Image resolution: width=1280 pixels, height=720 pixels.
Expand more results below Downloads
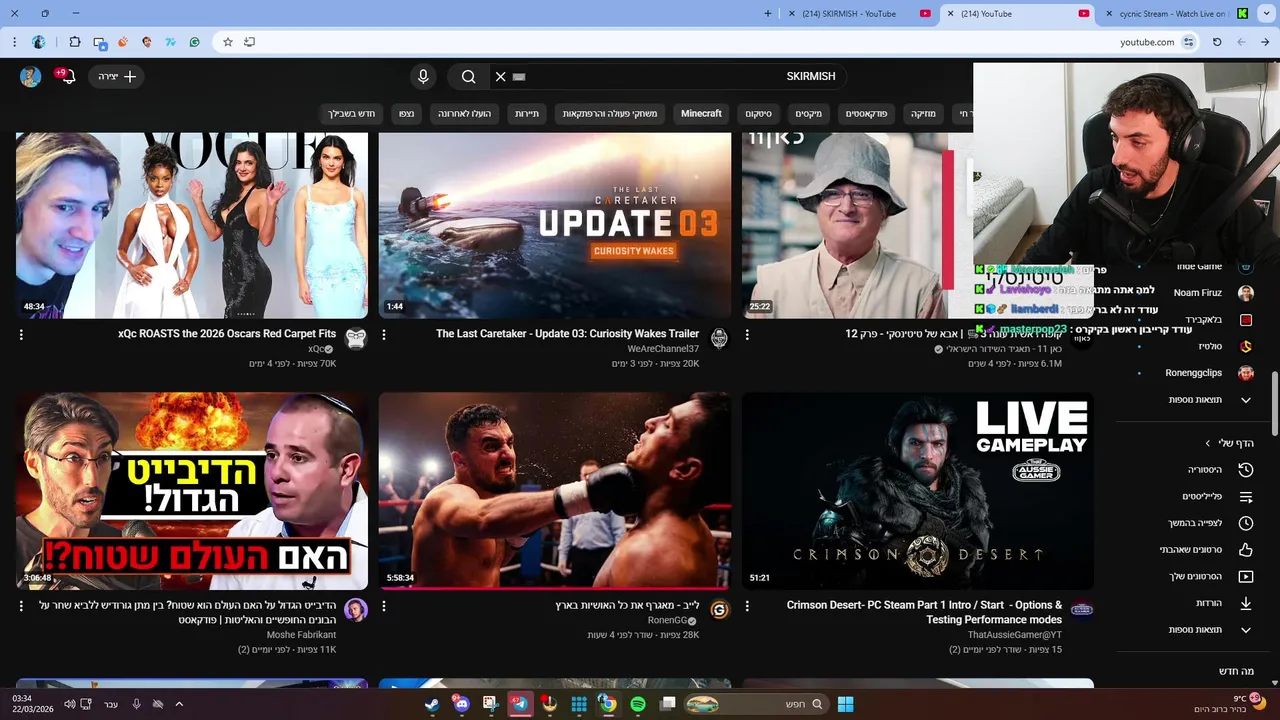pyautogui.click(x=1208, y=630)
